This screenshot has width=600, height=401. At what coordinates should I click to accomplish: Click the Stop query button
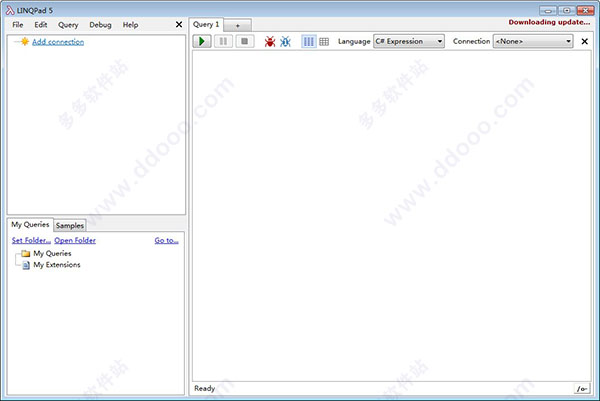[245, 41]
